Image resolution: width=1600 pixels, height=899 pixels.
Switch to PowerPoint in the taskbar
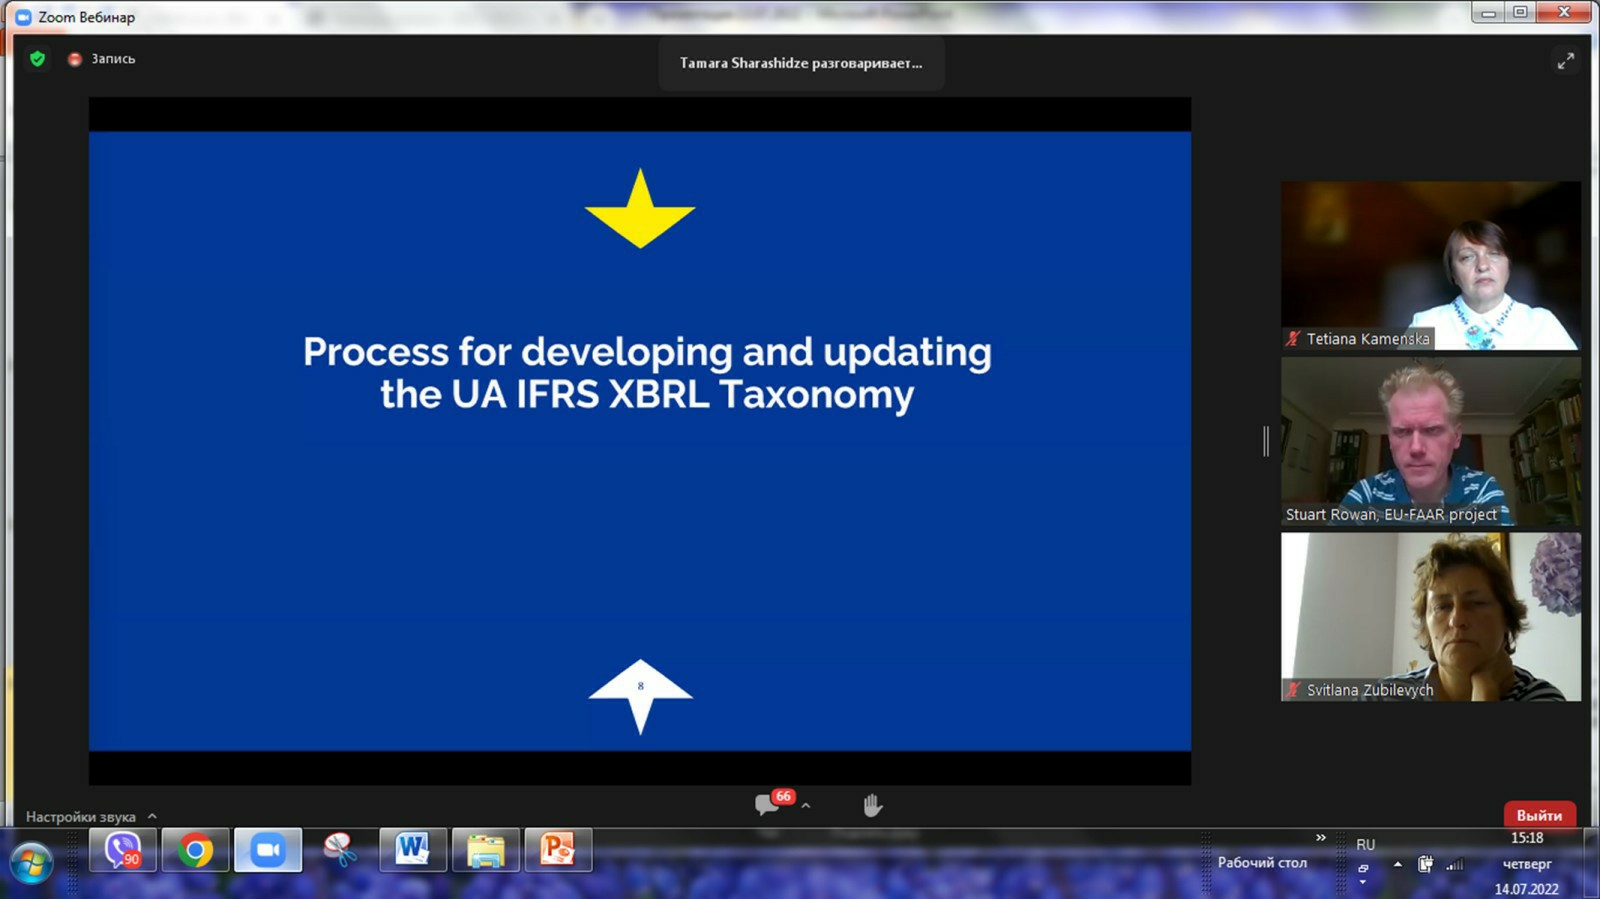pos(557,851)
